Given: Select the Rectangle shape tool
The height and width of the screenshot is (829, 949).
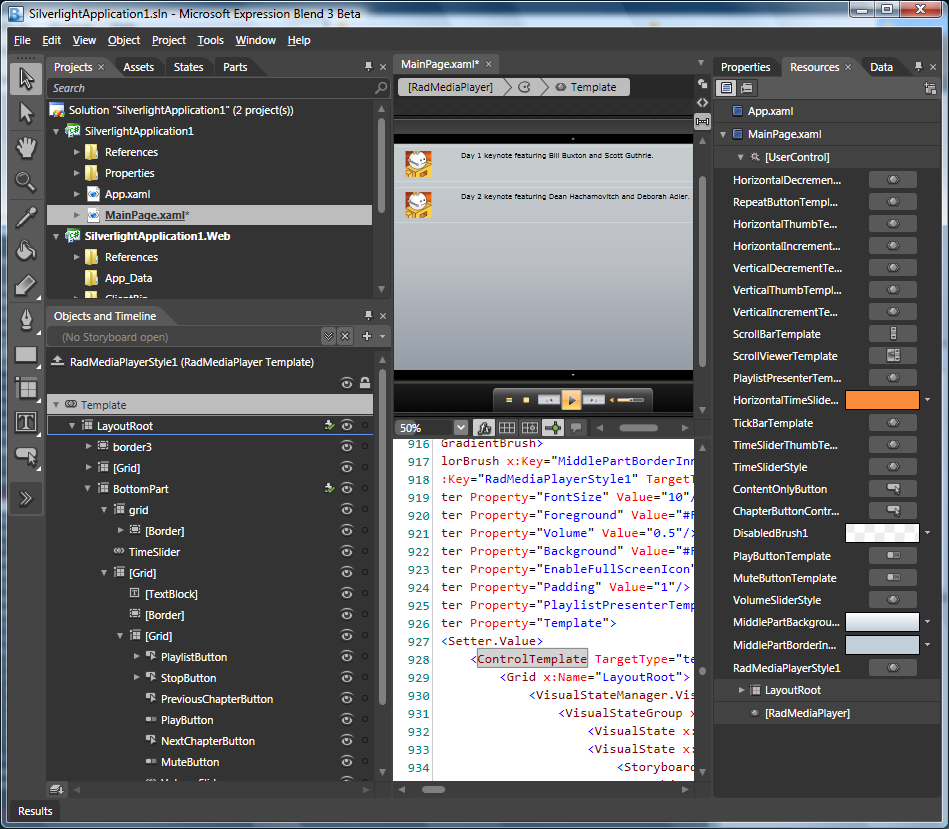Looking at the screenshot, I should pos(26,354).
